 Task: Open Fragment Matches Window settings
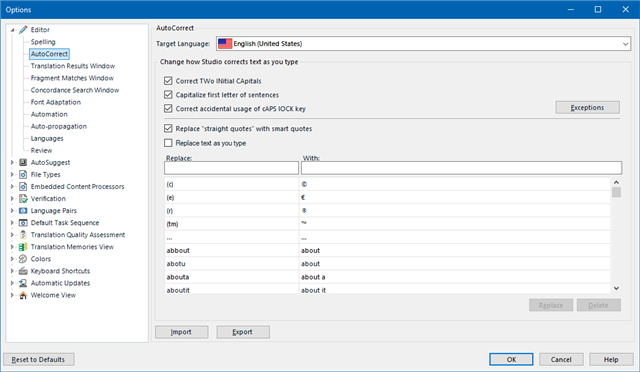click(x=72, y=78)
